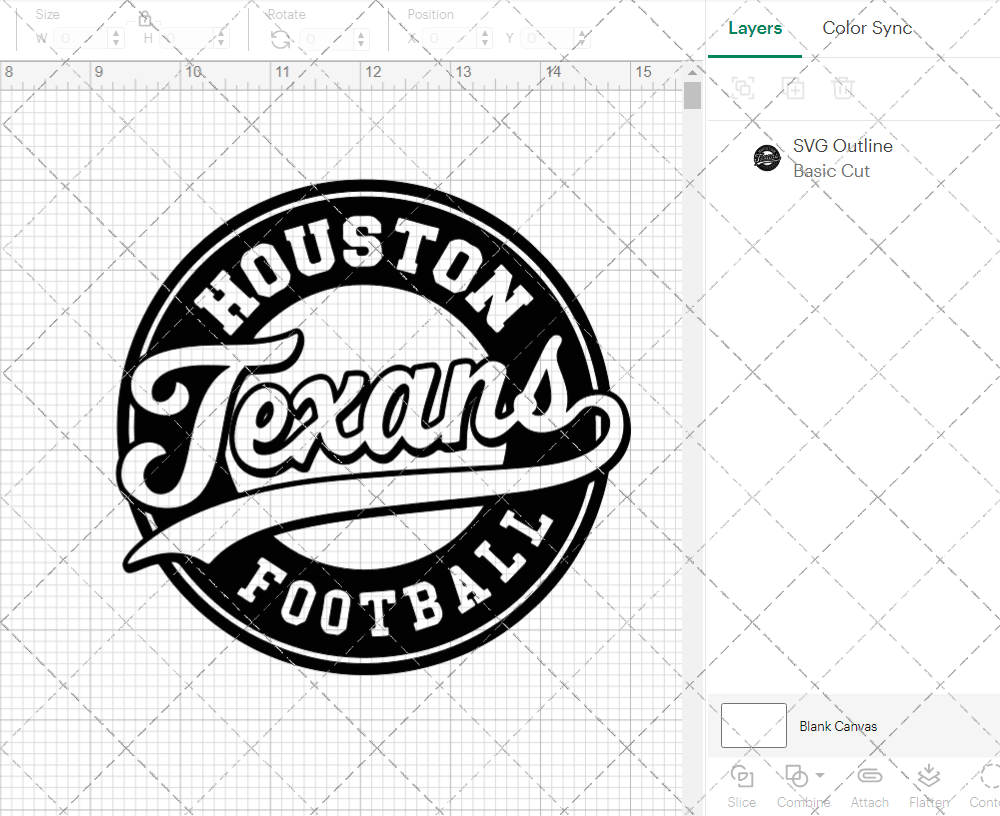Click the group layers icon
This screenshot has width=1000, height=816.
(x=743, y=88)
